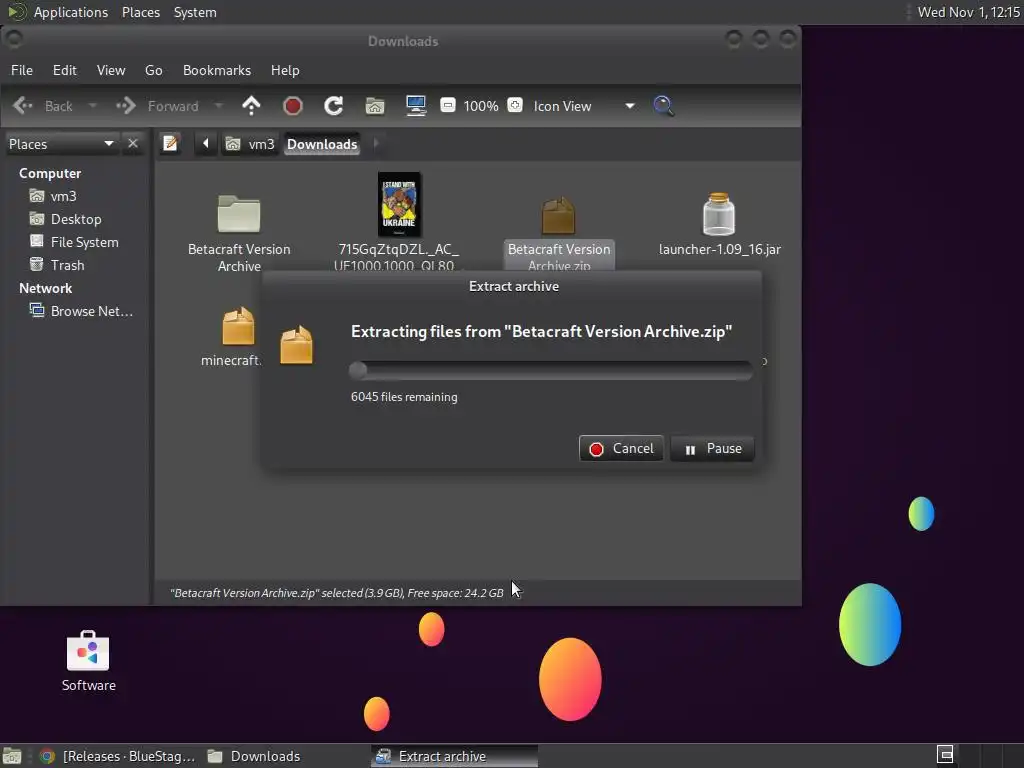This screenshot has height=768, width=1024.
Task: Open the Places panel menu
Action: 141,12
